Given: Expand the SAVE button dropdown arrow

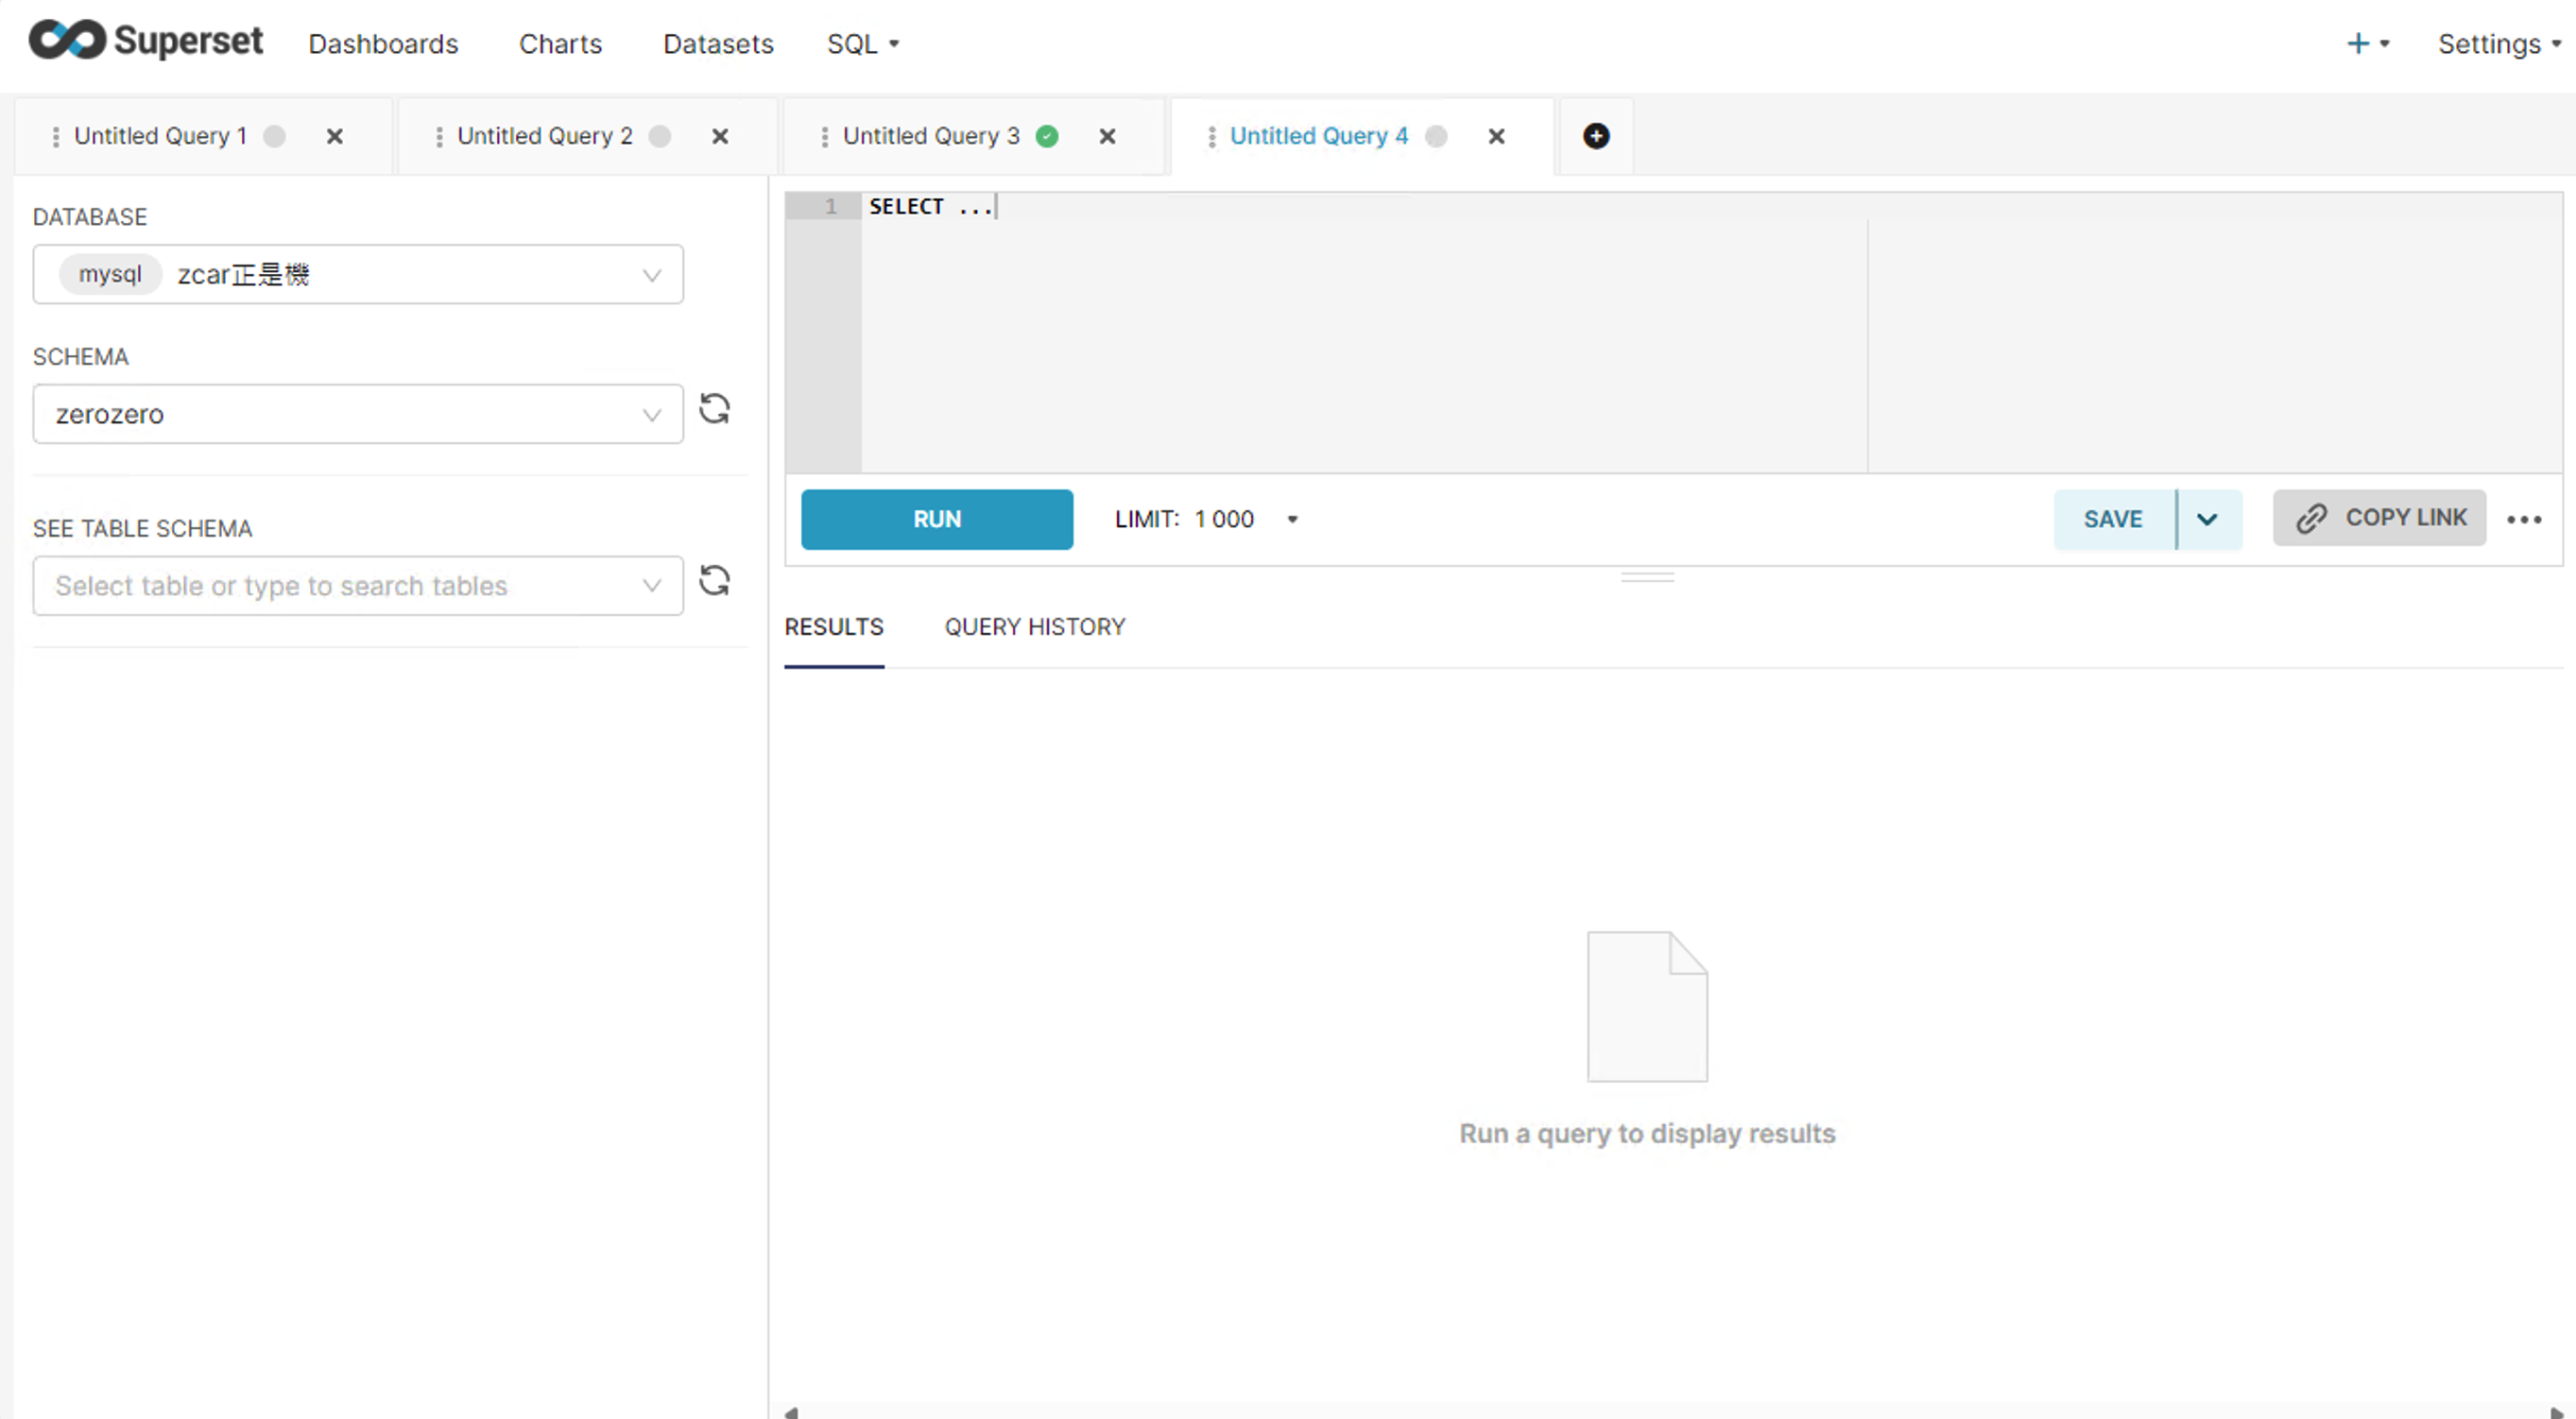Looking at the screenshot, I should 2207,519.
